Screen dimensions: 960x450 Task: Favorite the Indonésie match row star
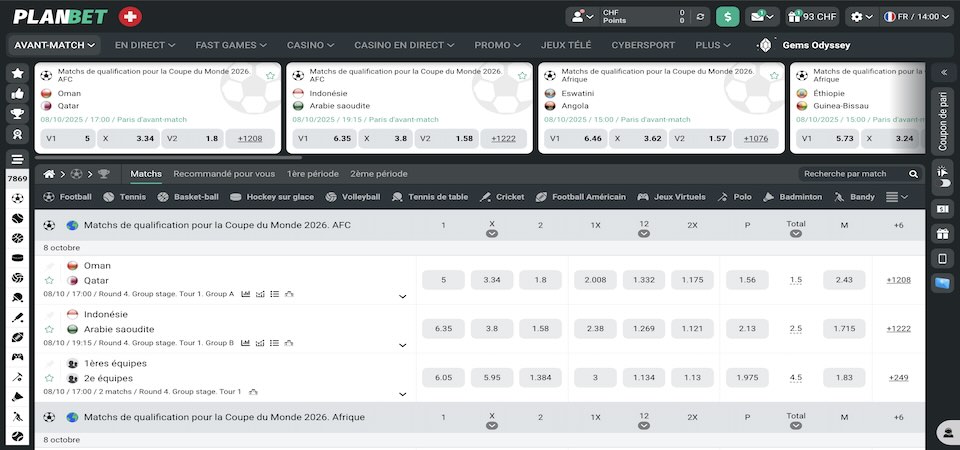(48, 329)
